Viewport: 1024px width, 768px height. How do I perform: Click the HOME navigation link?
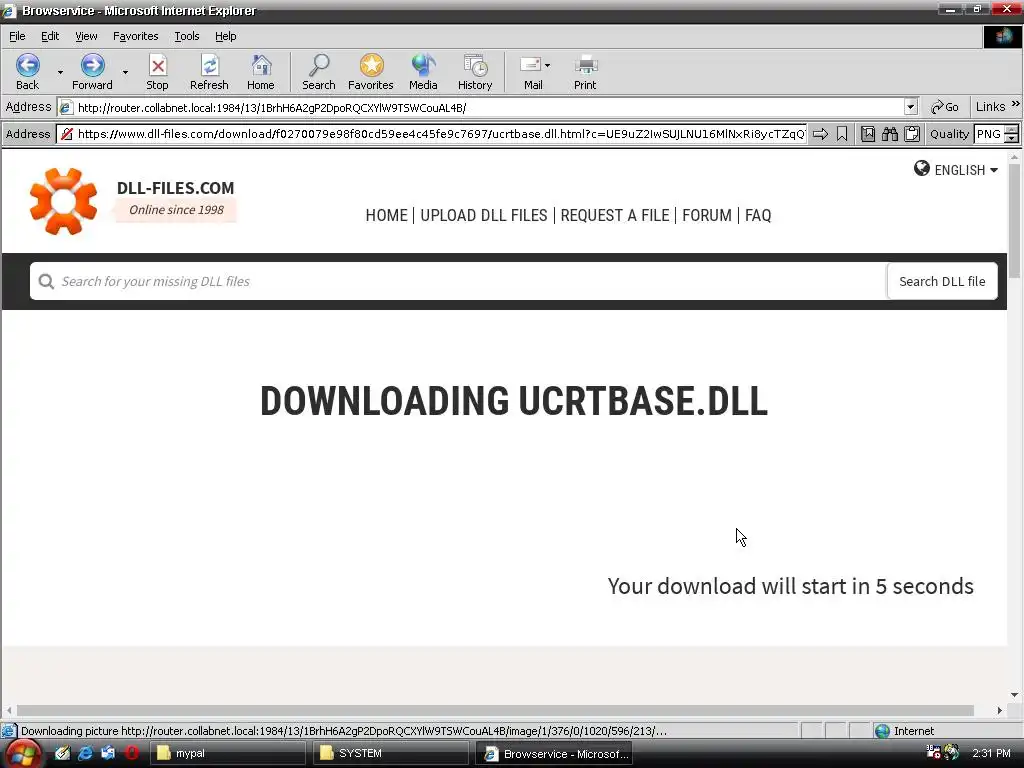(387, 216)
